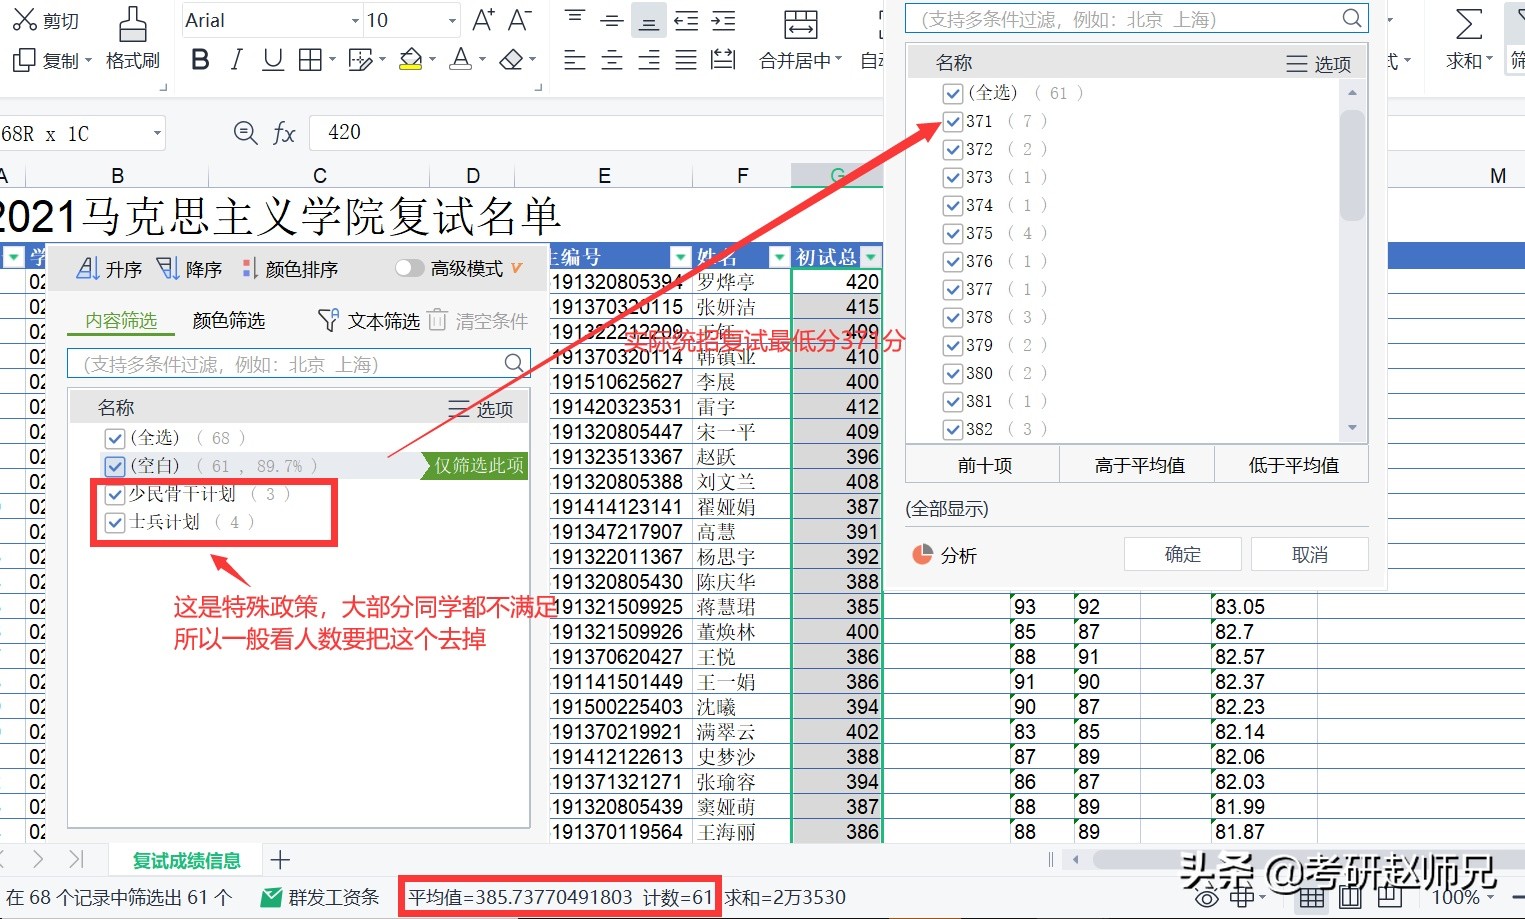Enable the 高级模式 toggle switch
Viewport: 1525px width, 919px height.
(409, 267)
